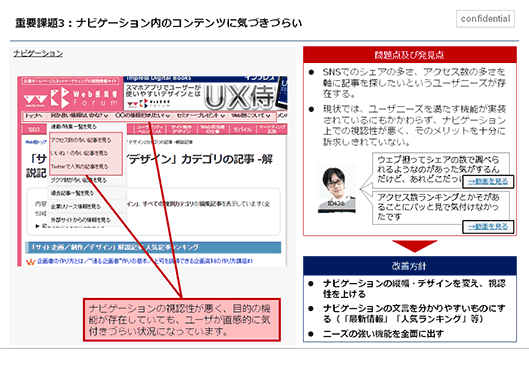Click the ニーズの強い機能を全面に出す bullet

383,334
